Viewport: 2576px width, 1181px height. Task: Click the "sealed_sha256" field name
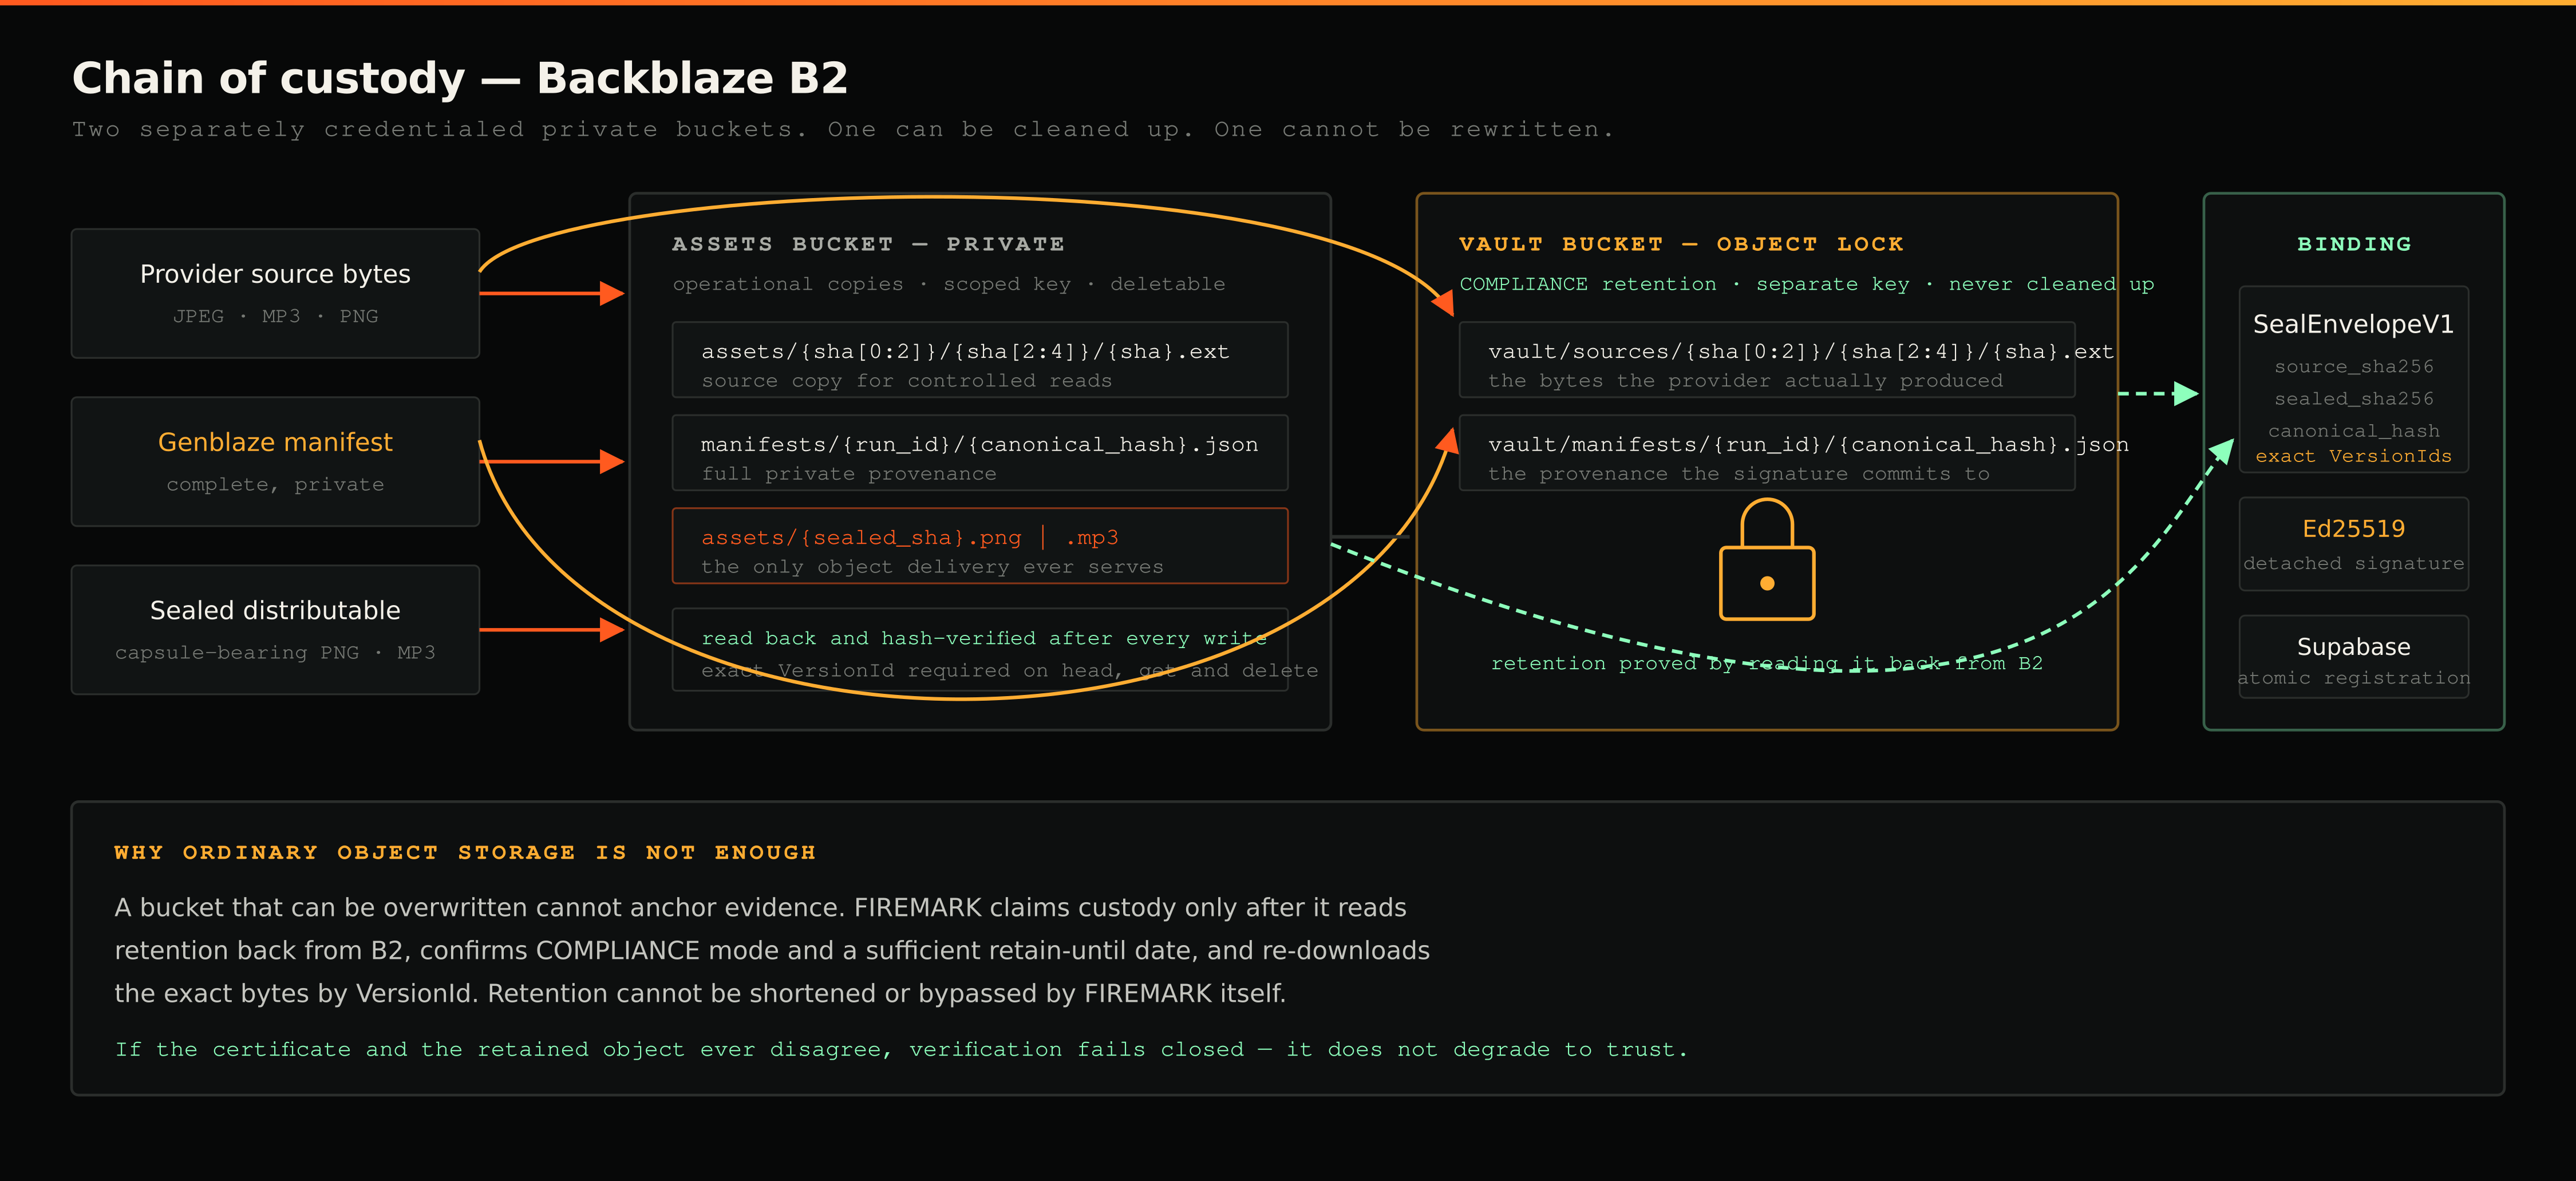coord(2354,399)
